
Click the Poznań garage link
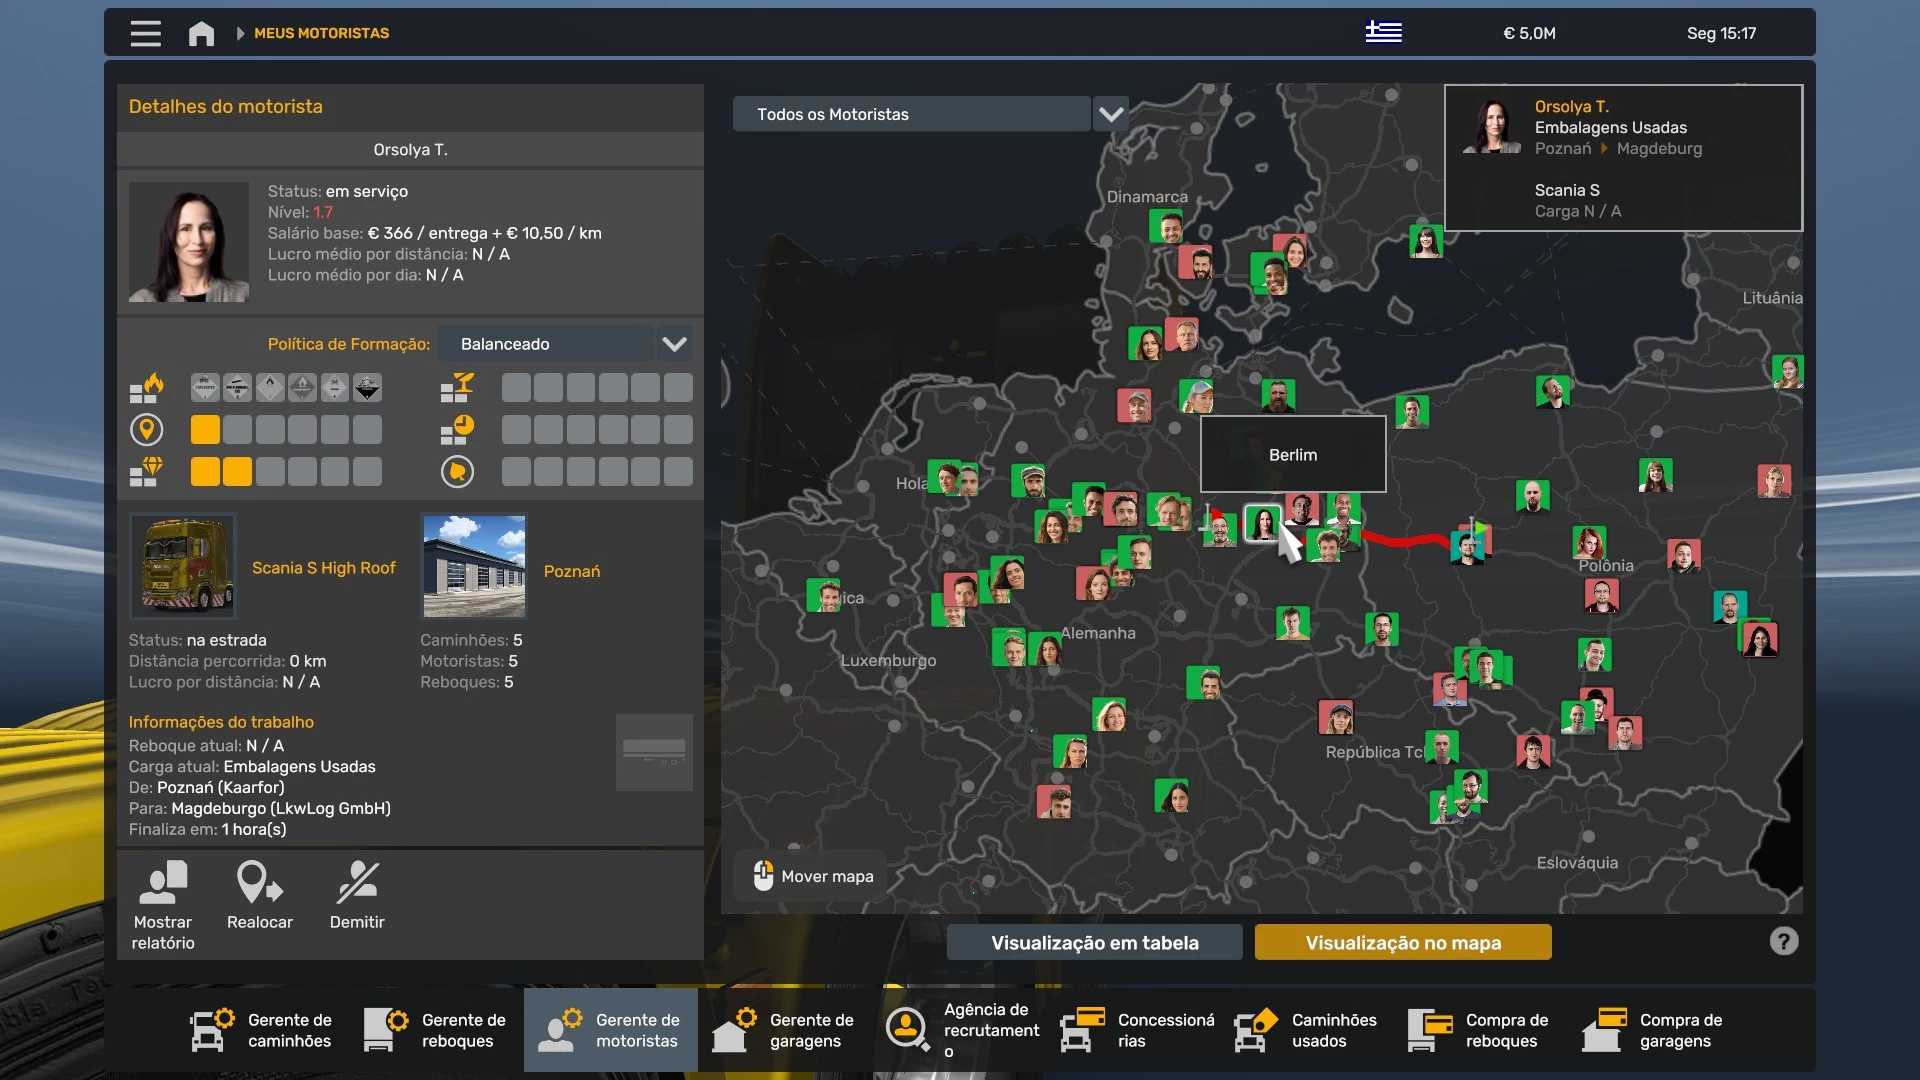571,571
